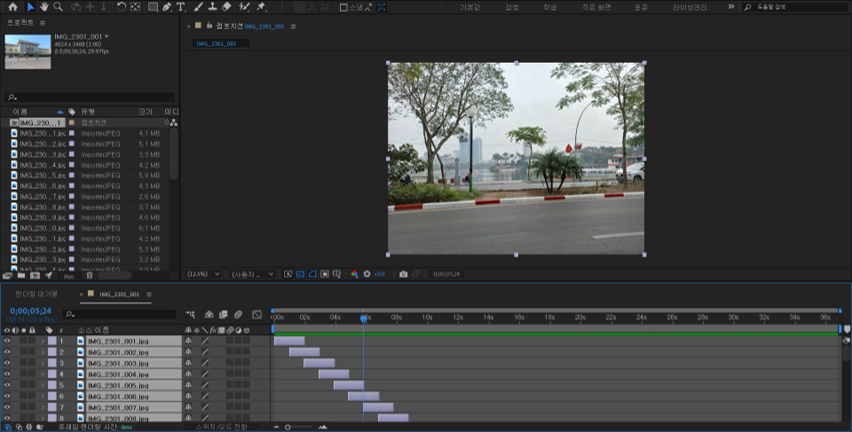Select the Type text tool
Image resolution: width=852 pixels, height=432 pixels.
[180, 7]
